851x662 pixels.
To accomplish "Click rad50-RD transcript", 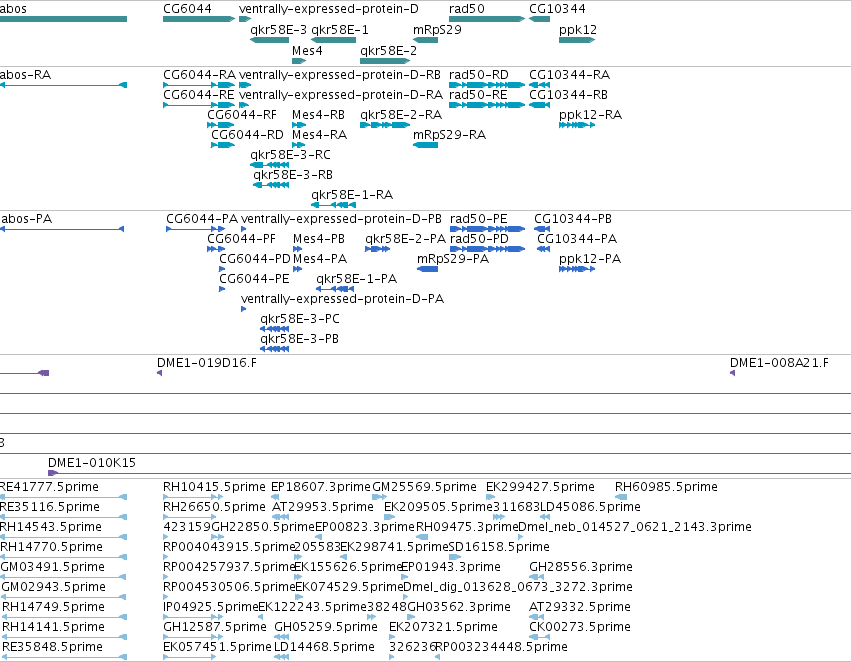I will (x=487, y=85).
